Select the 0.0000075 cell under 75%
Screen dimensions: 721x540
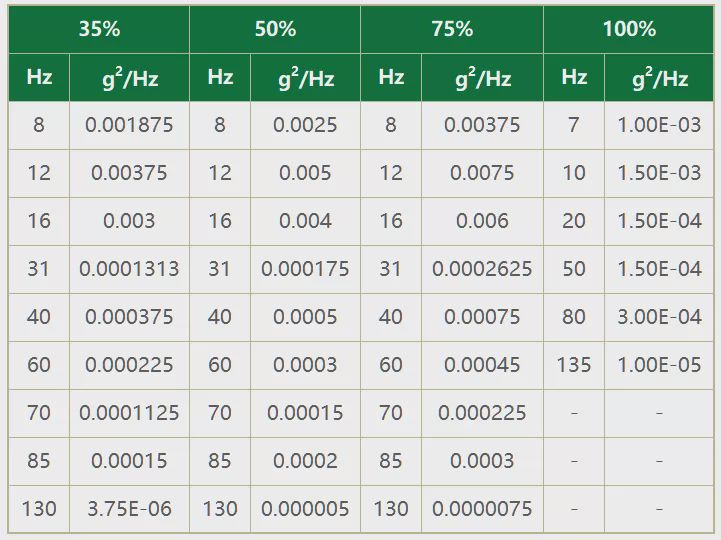click(482, 509)
